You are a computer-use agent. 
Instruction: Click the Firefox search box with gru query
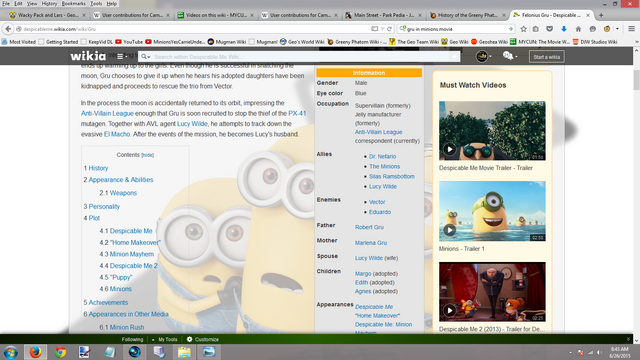[457, 29]
